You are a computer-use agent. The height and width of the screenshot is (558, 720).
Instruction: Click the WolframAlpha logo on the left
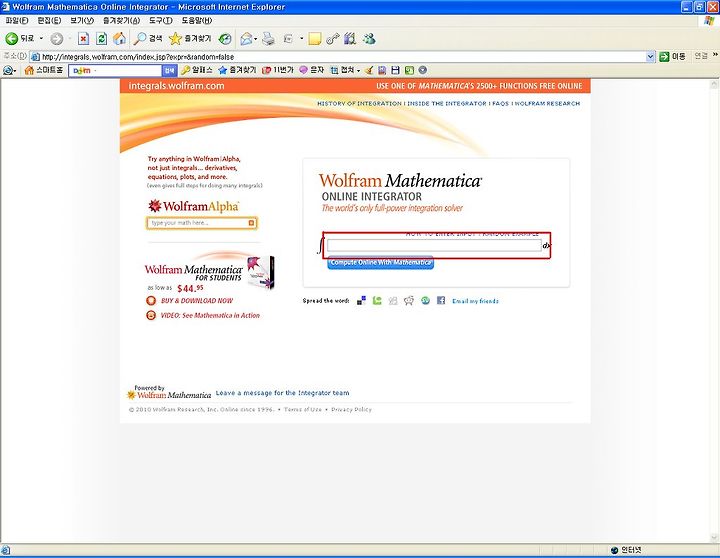pos(193,206)
